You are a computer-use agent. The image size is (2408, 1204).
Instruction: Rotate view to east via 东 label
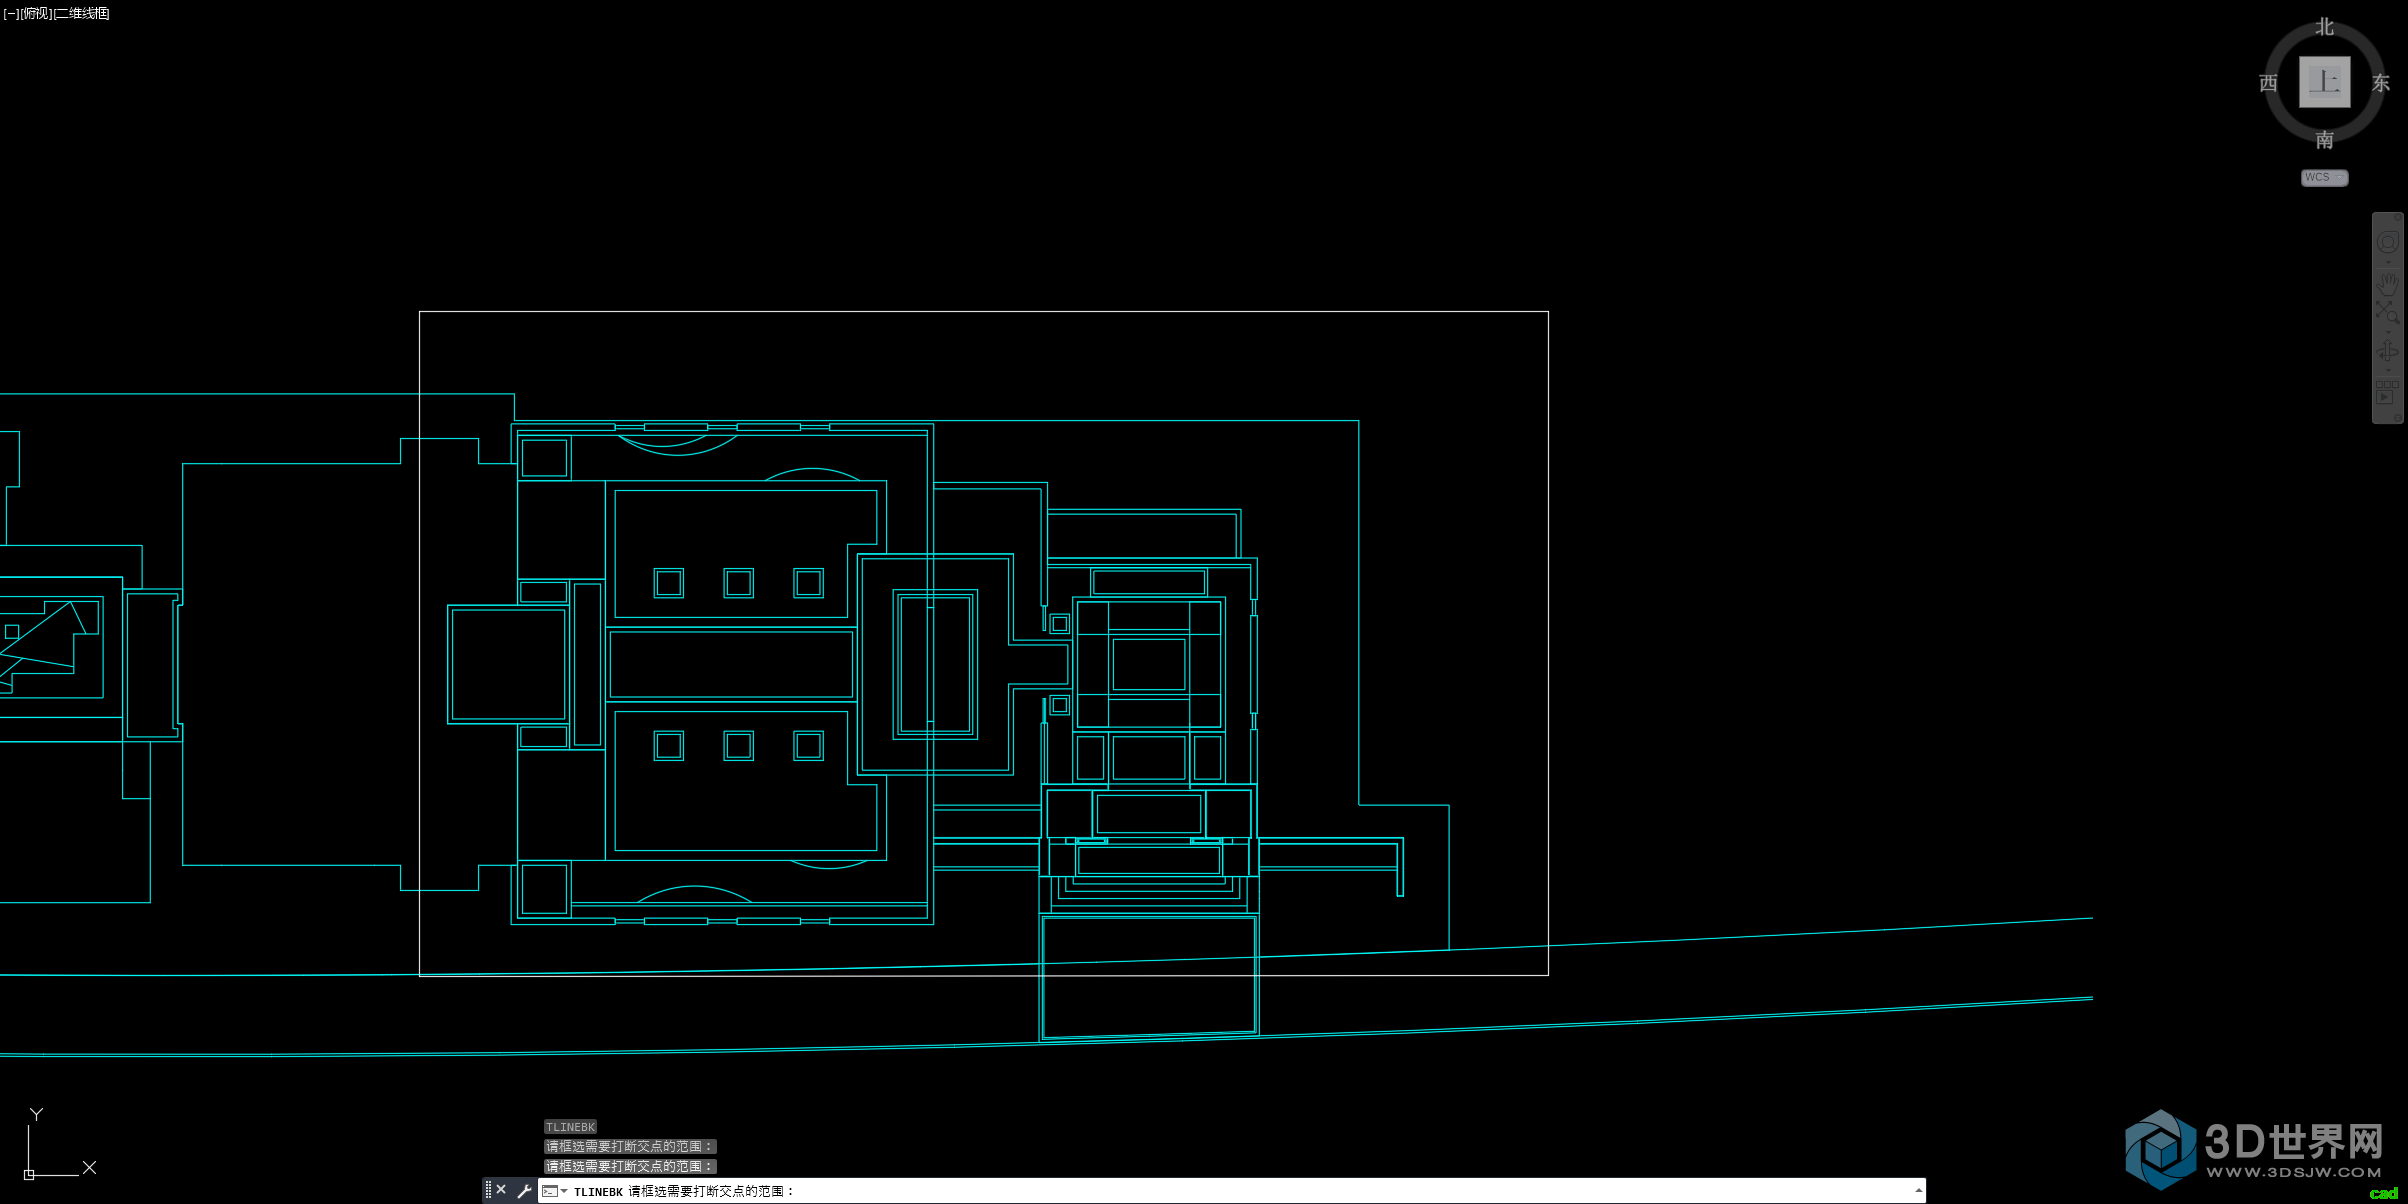point(2381,83)
